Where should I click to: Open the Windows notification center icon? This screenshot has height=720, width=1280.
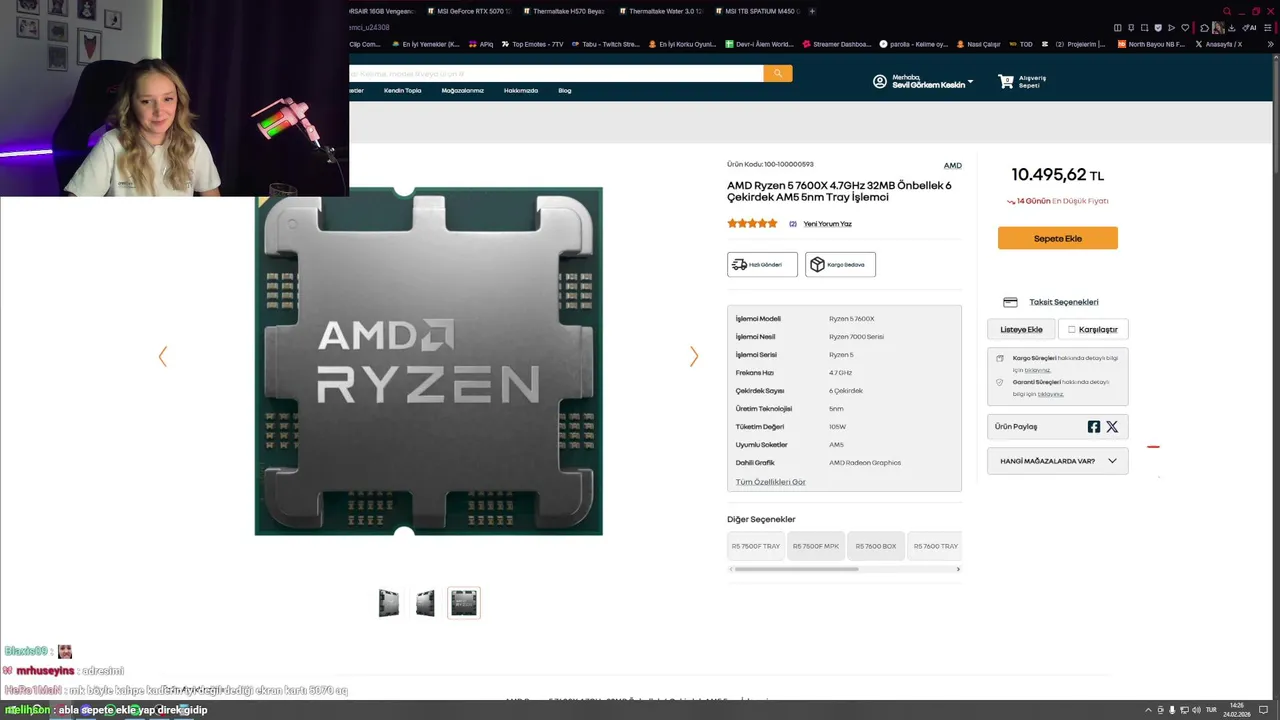coord(1263,710)
